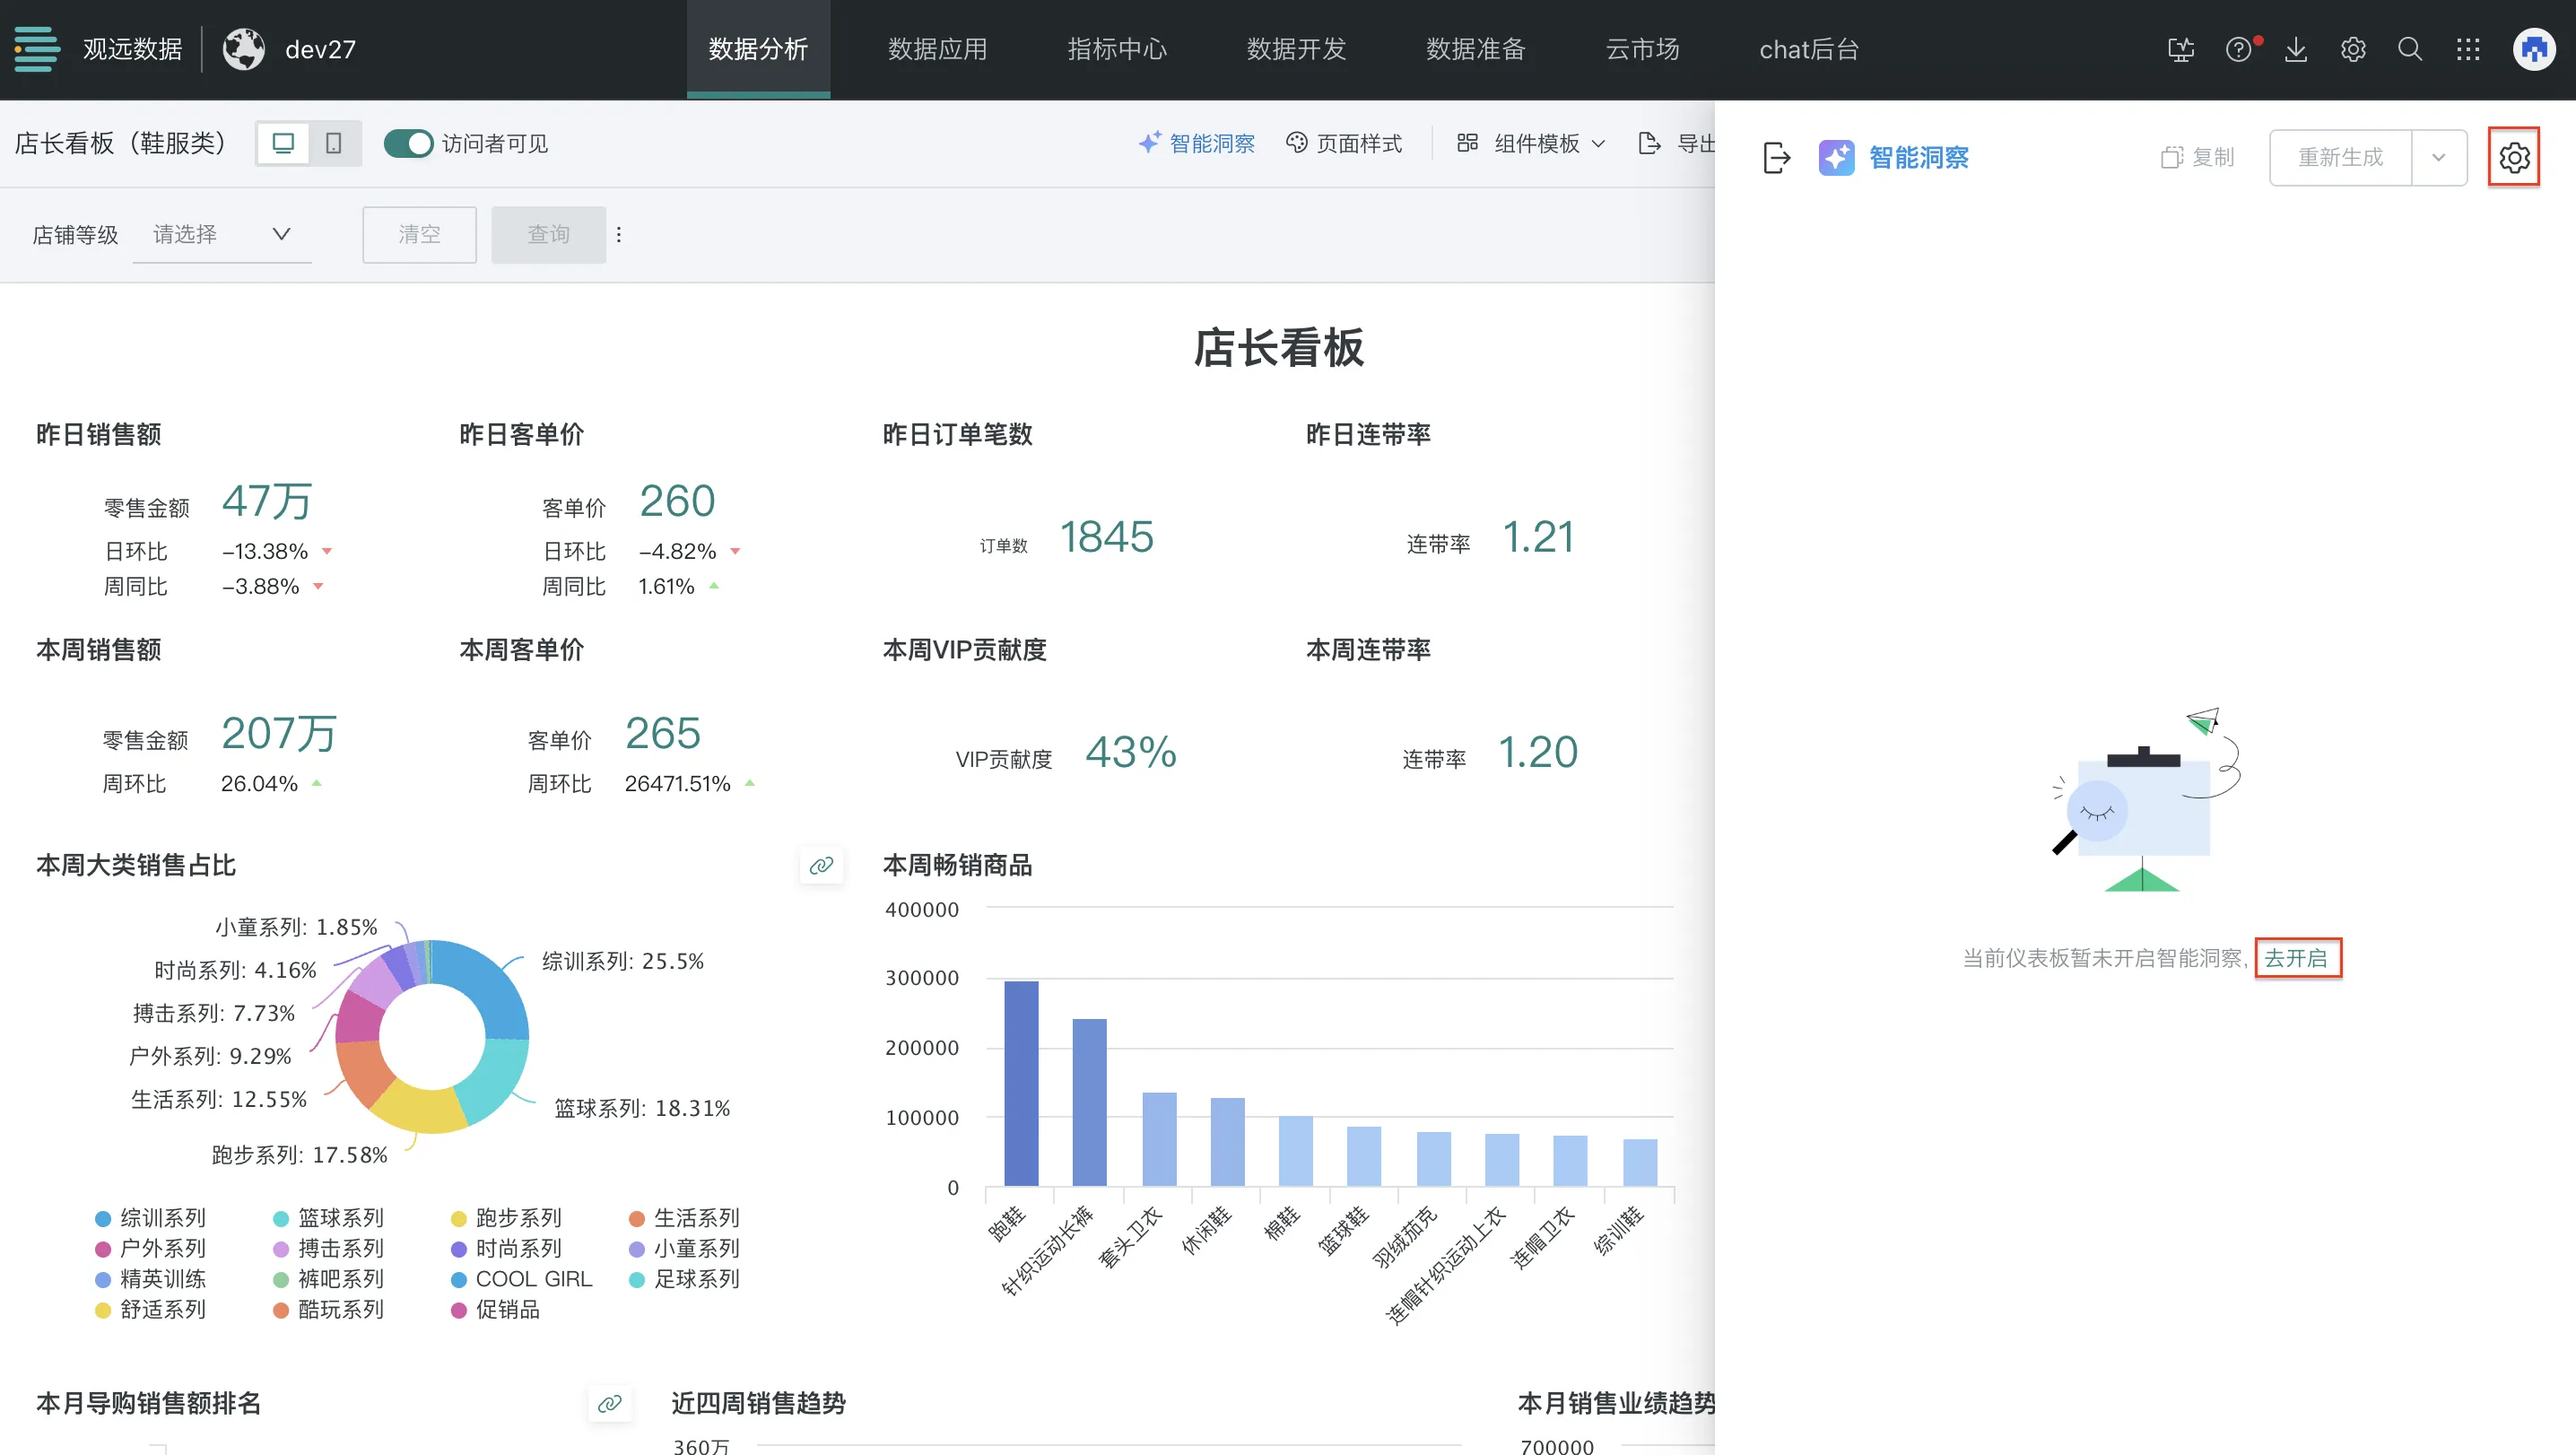Switch to mobile layout view icon

point(334,143)
